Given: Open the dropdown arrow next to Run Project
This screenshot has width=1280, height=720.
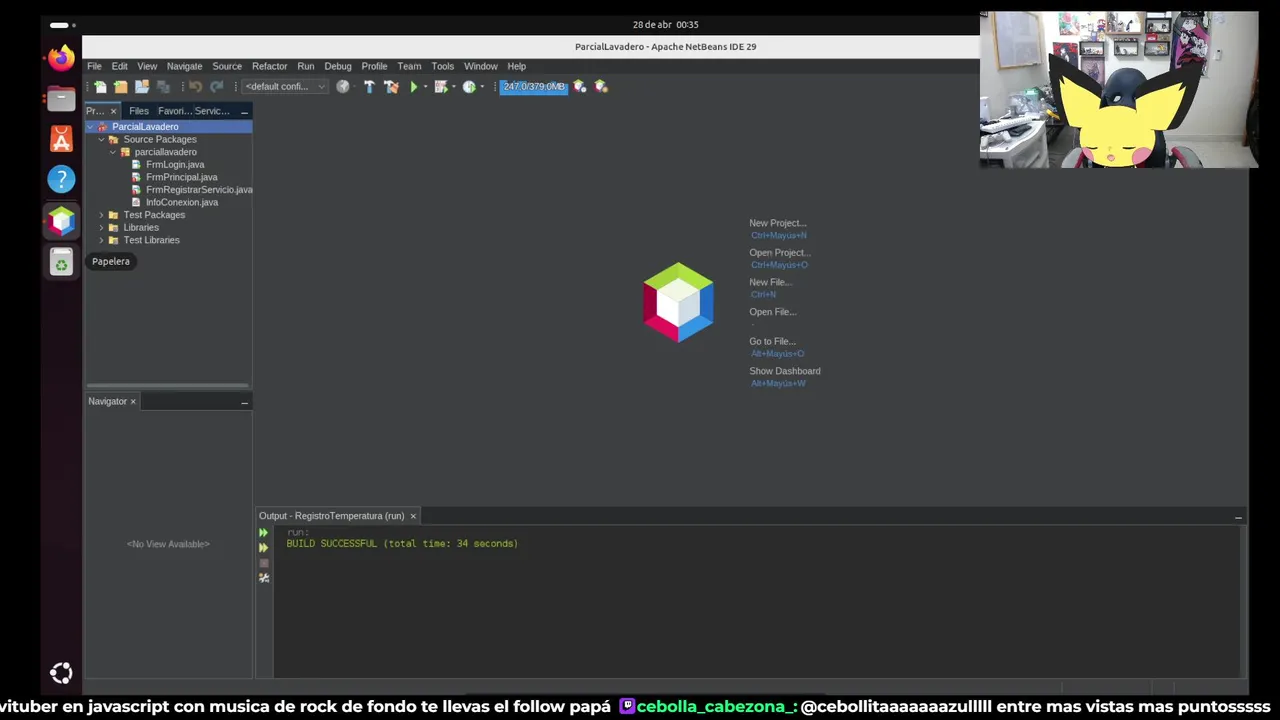Looking at the screenshot, I should click(425, 87).
